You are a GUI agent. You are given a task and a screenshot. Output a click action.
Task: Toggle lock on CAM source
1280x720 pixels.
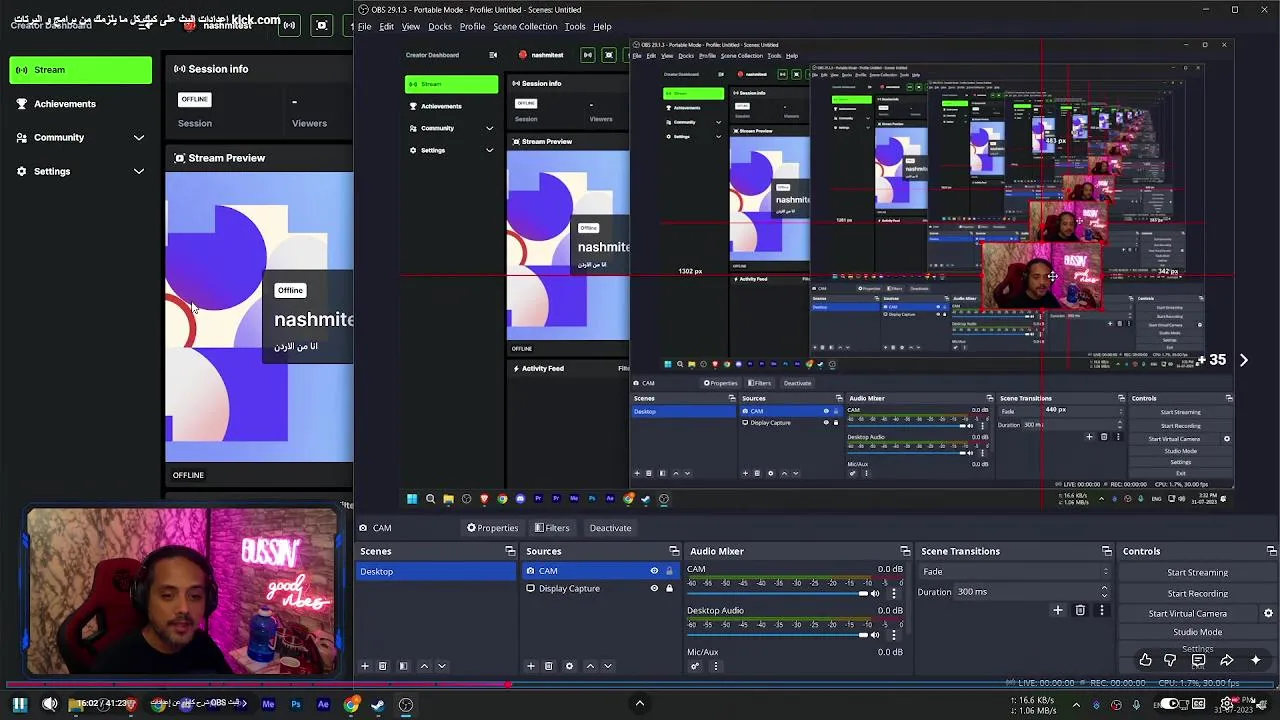(x=669, y=571)
